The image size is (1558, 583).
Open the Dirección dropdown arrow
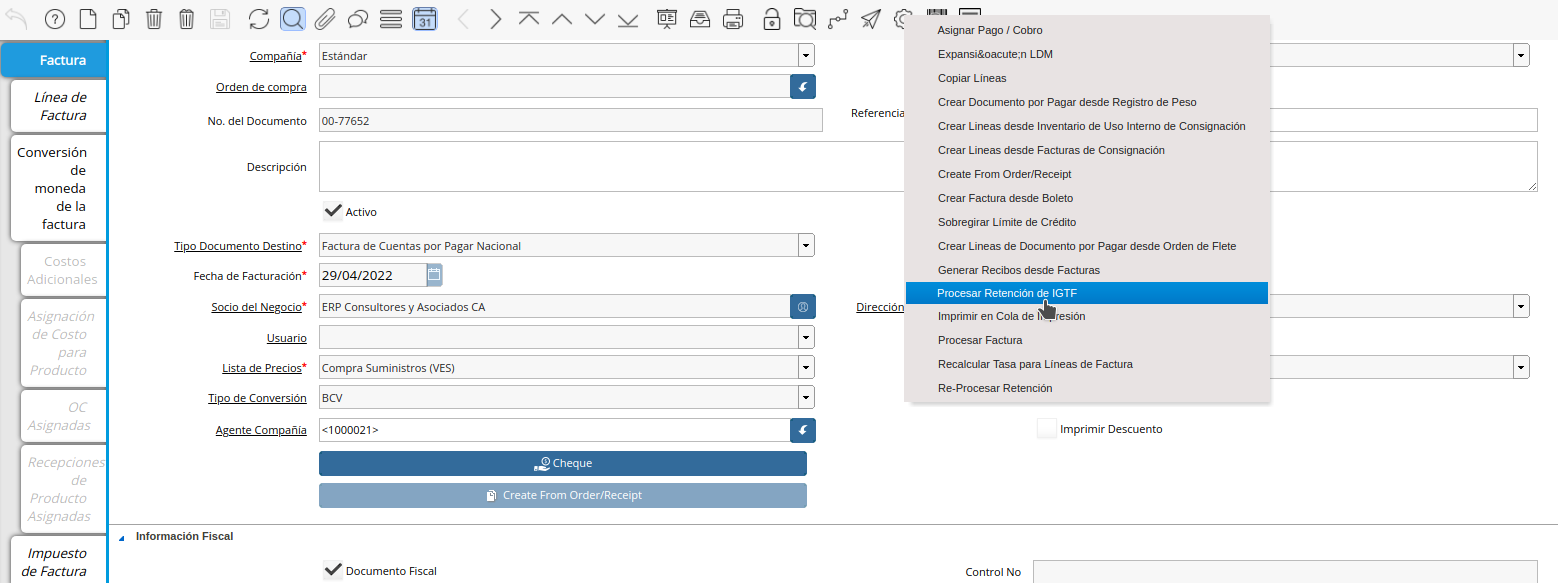click(x=1521, y=307)
